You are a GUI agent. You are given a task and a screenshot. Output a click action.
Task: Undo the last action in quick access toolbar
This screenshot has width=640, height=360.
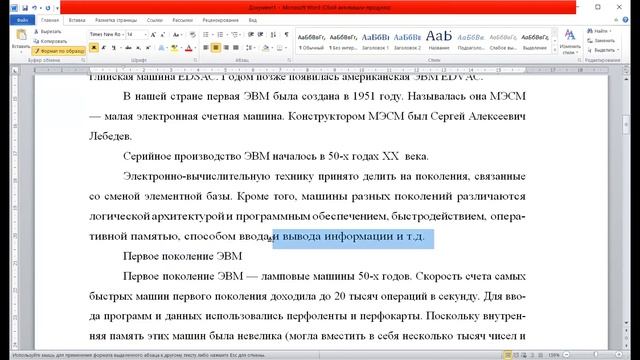coord(35,8)
